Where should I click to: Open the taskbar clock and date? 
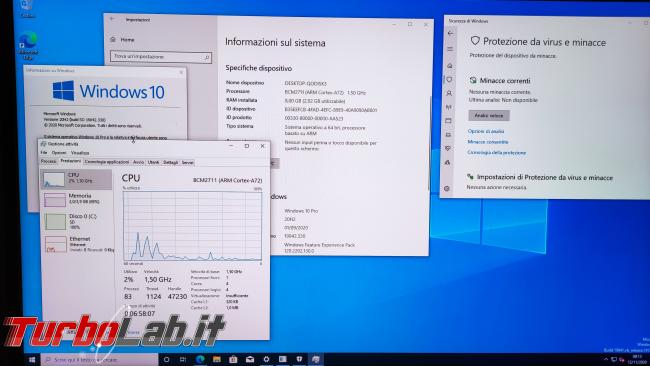click(x=637, y=359)
